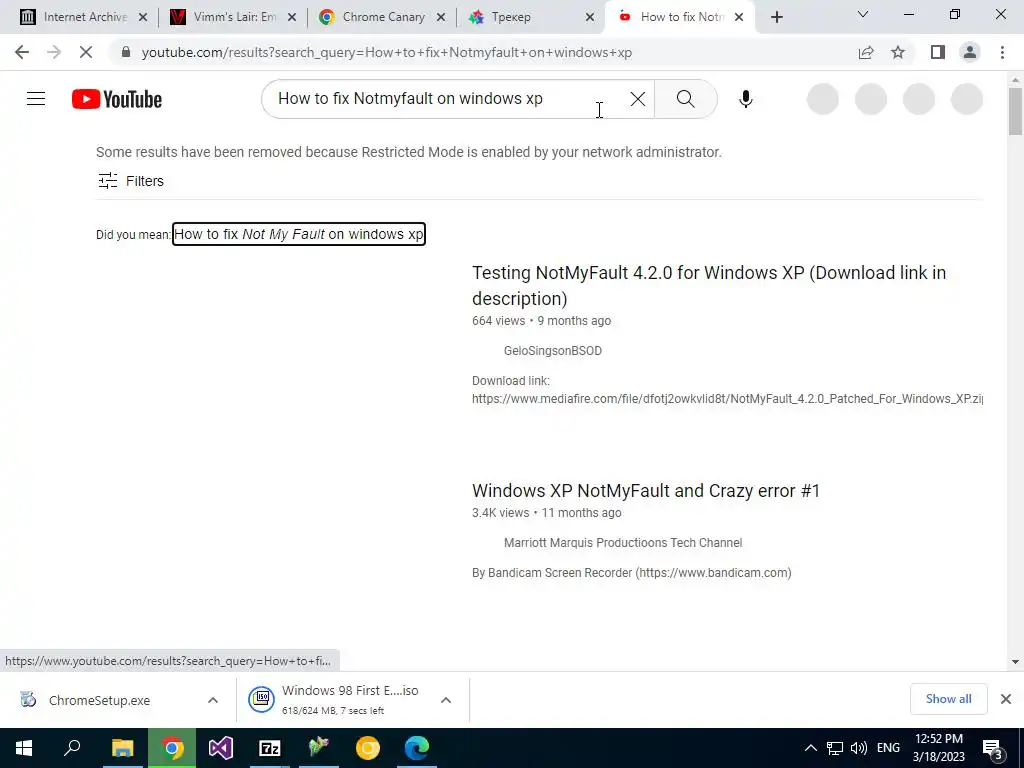This screenshot has height=768, width=1024.
Task: Click the page vertical scrollbar thumb
Action: 1015,110
